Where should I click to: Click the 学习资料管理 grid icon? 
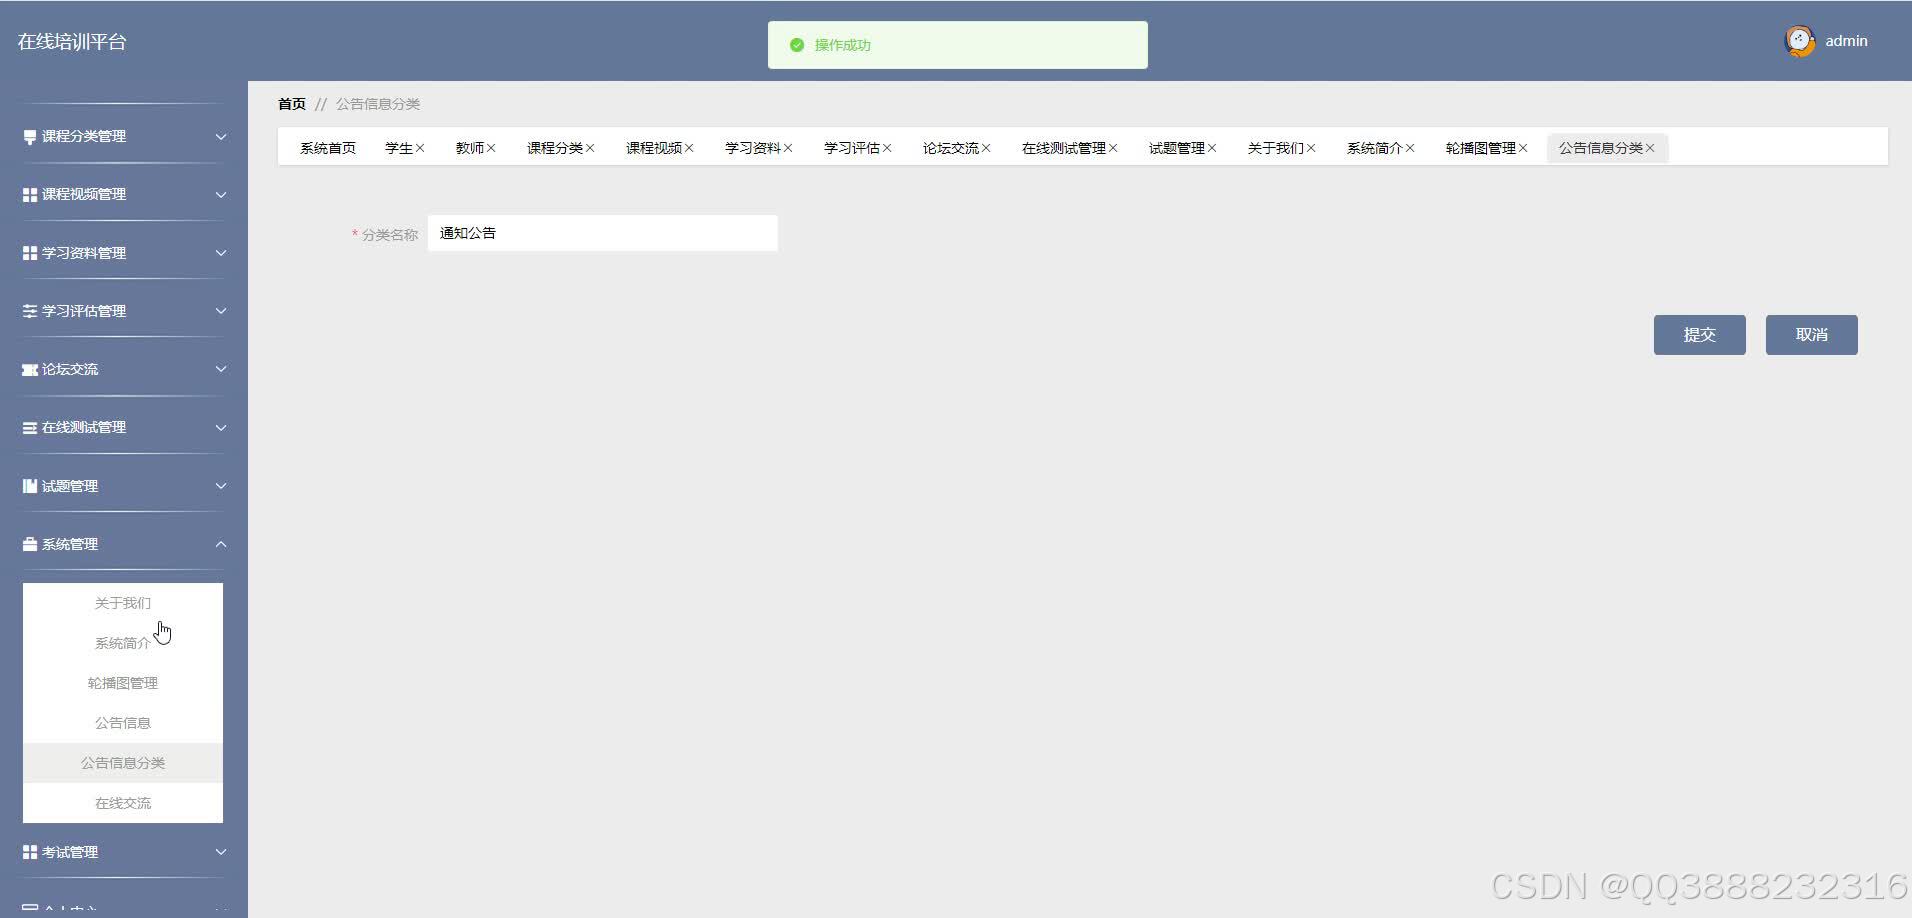(30, 253)
